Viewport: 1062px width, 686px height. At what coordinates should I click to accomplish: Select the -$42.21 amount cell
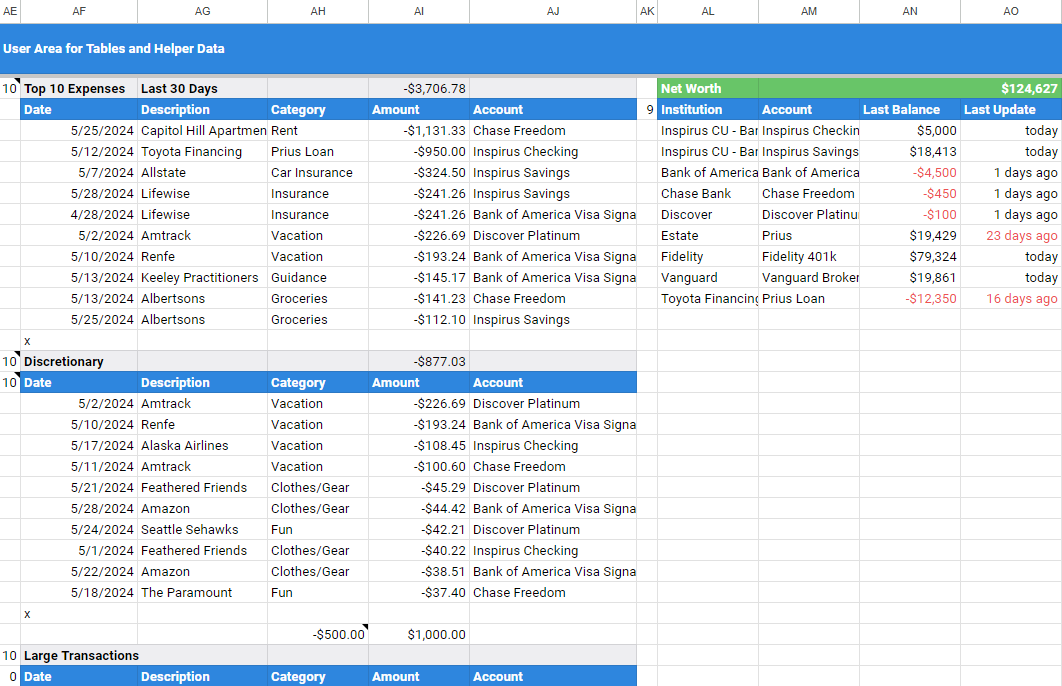(x=419, y=530)
